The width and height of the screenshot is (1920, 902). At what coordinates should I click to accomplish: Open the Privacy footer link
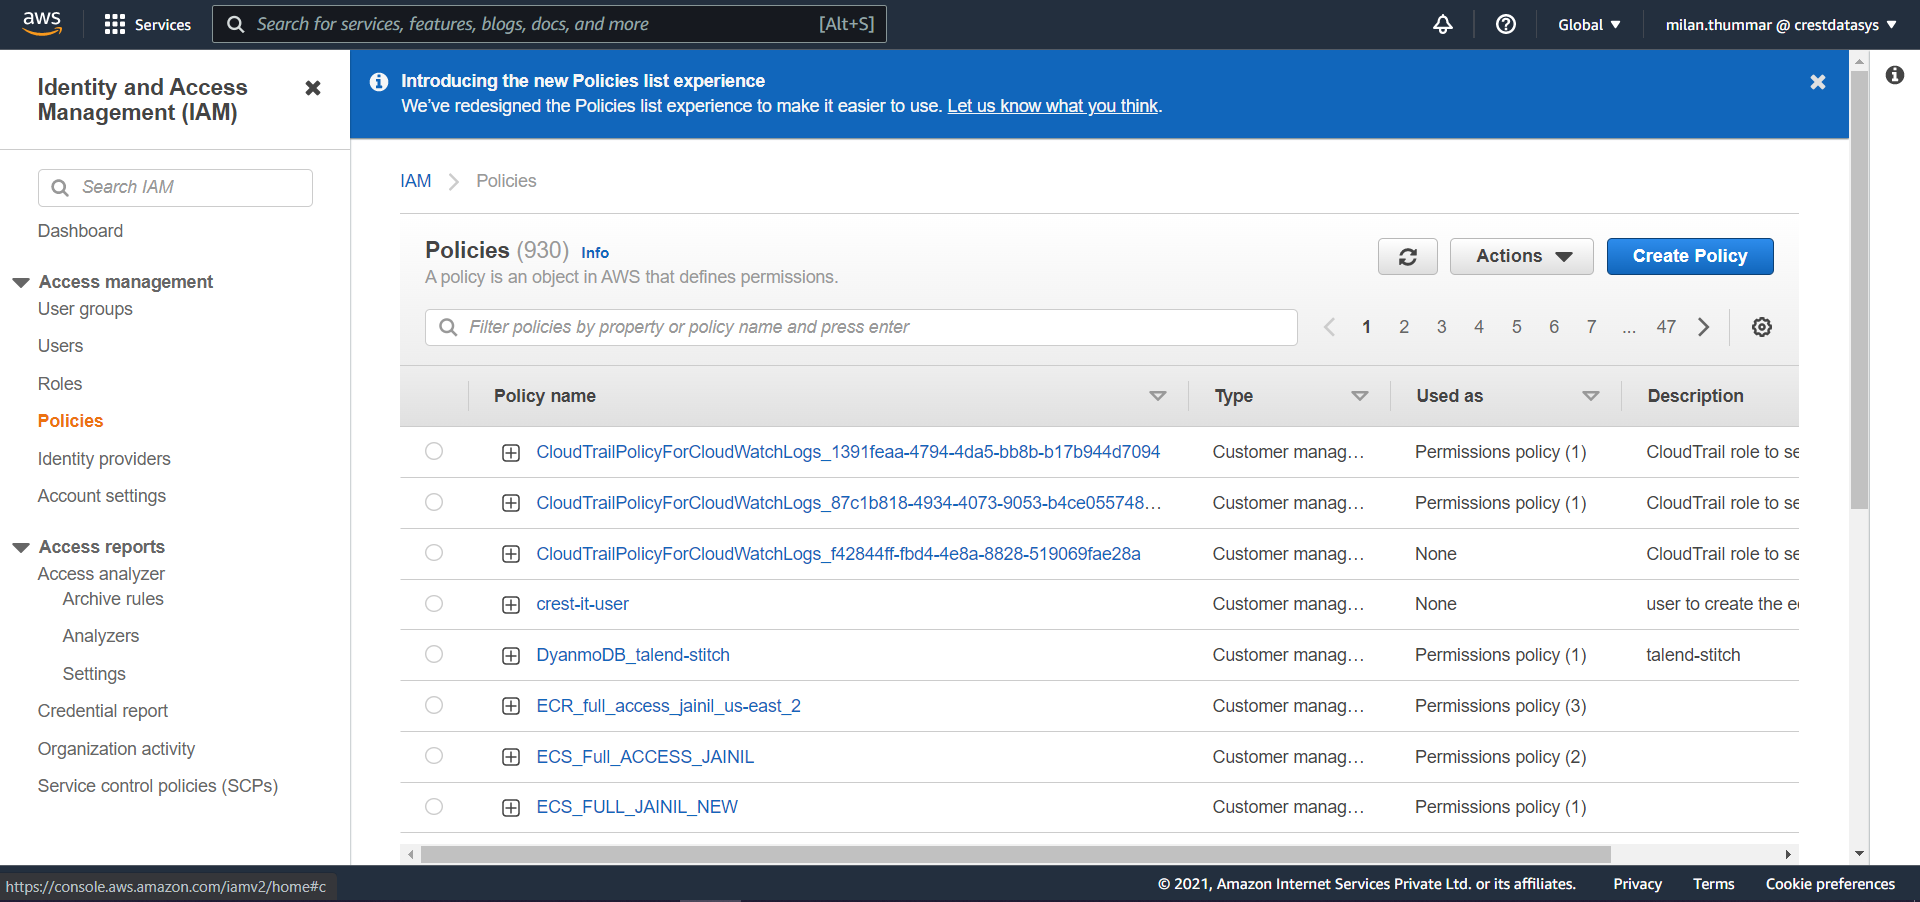tap(1637, 884)
